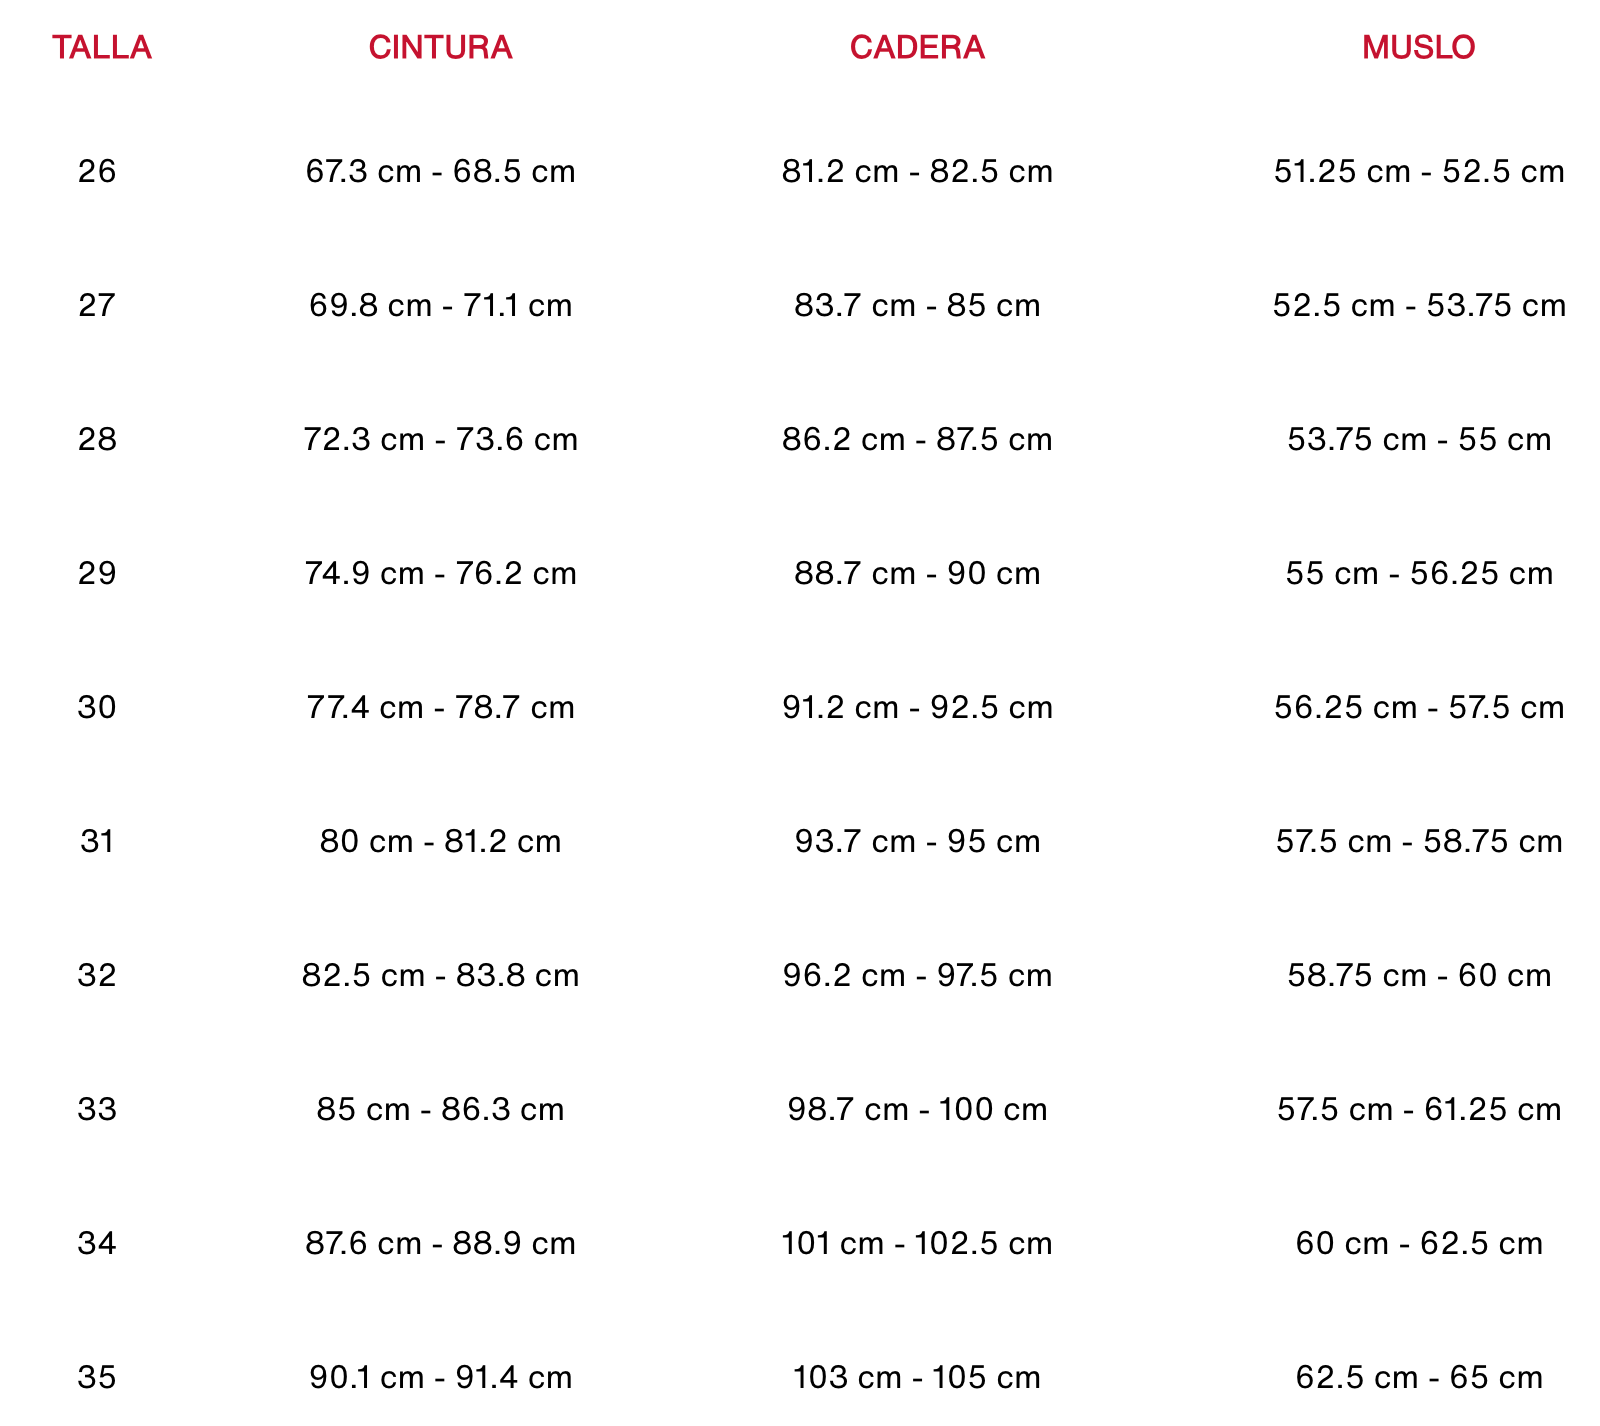Click the CADERA column header
Image resolution: width=1600 pixels, height=1426 pixels.
[x=917, y=47]
